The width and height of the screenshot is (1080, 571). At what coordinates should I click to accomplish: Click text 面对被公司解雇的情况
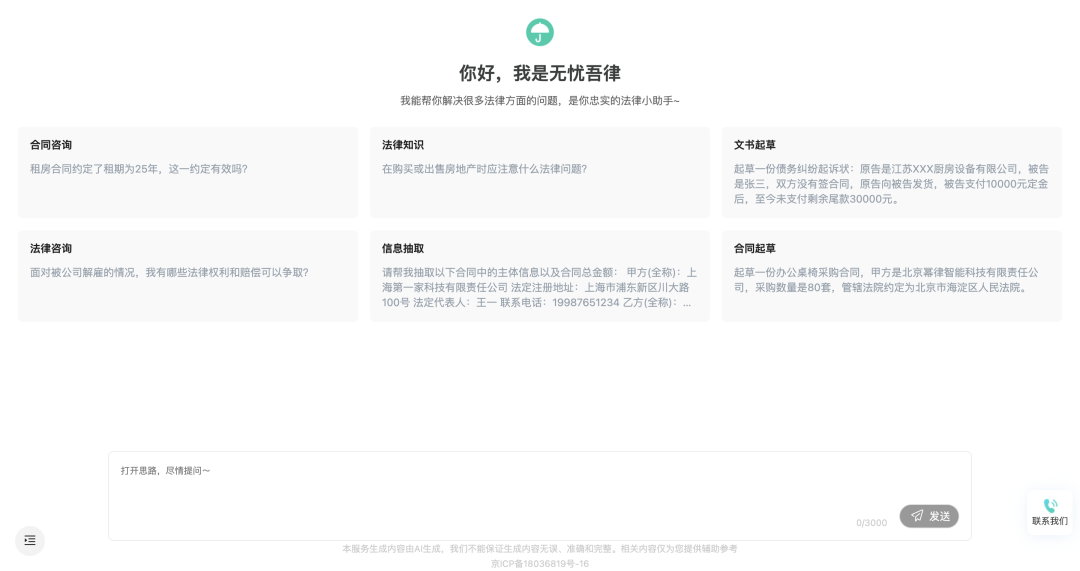click(x=82, y=272)
